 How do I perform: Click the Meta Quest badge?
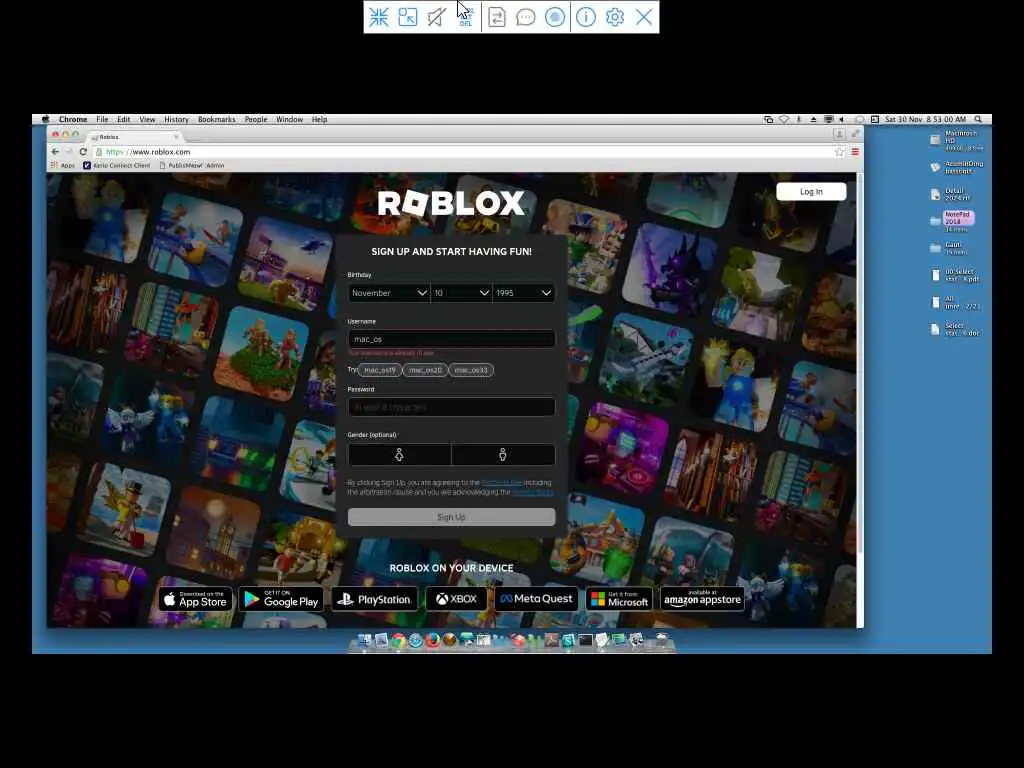point(536,599)
